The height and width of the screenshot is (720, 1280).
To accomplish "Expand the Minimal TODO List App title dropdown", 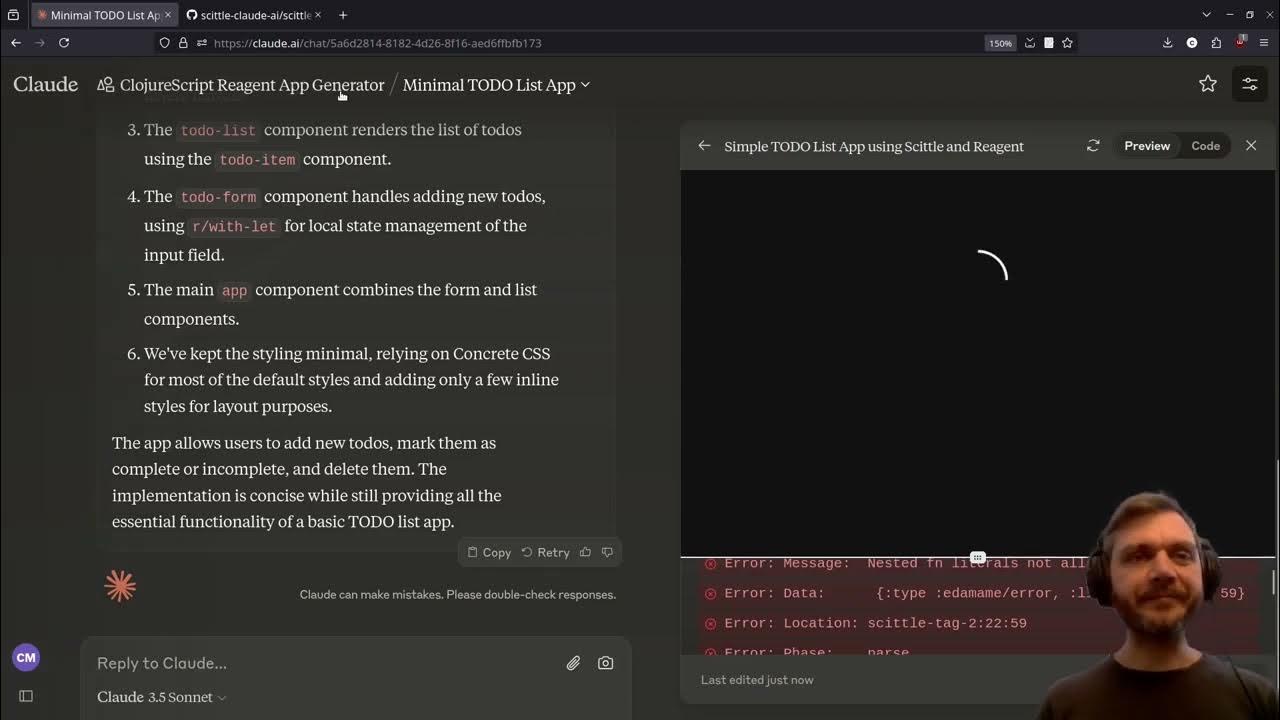I will pyautogui.click(x=496, y=85).
